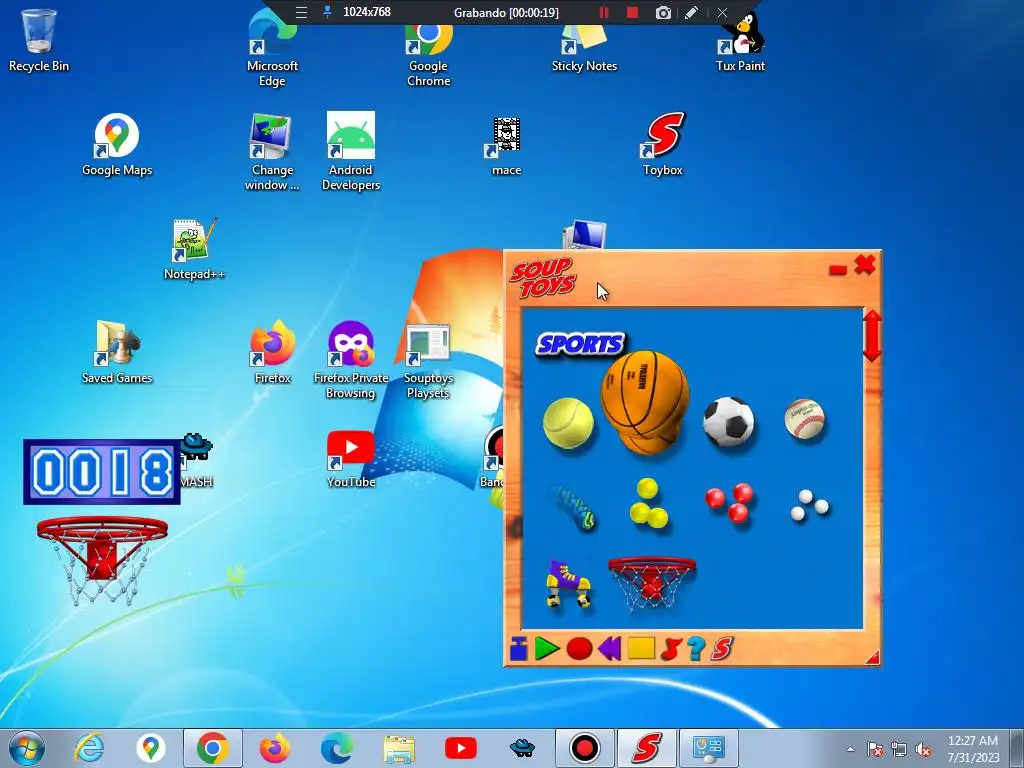Click the purple rewind arrows
The image size is (1024, 768).
(x=609, y=649)
